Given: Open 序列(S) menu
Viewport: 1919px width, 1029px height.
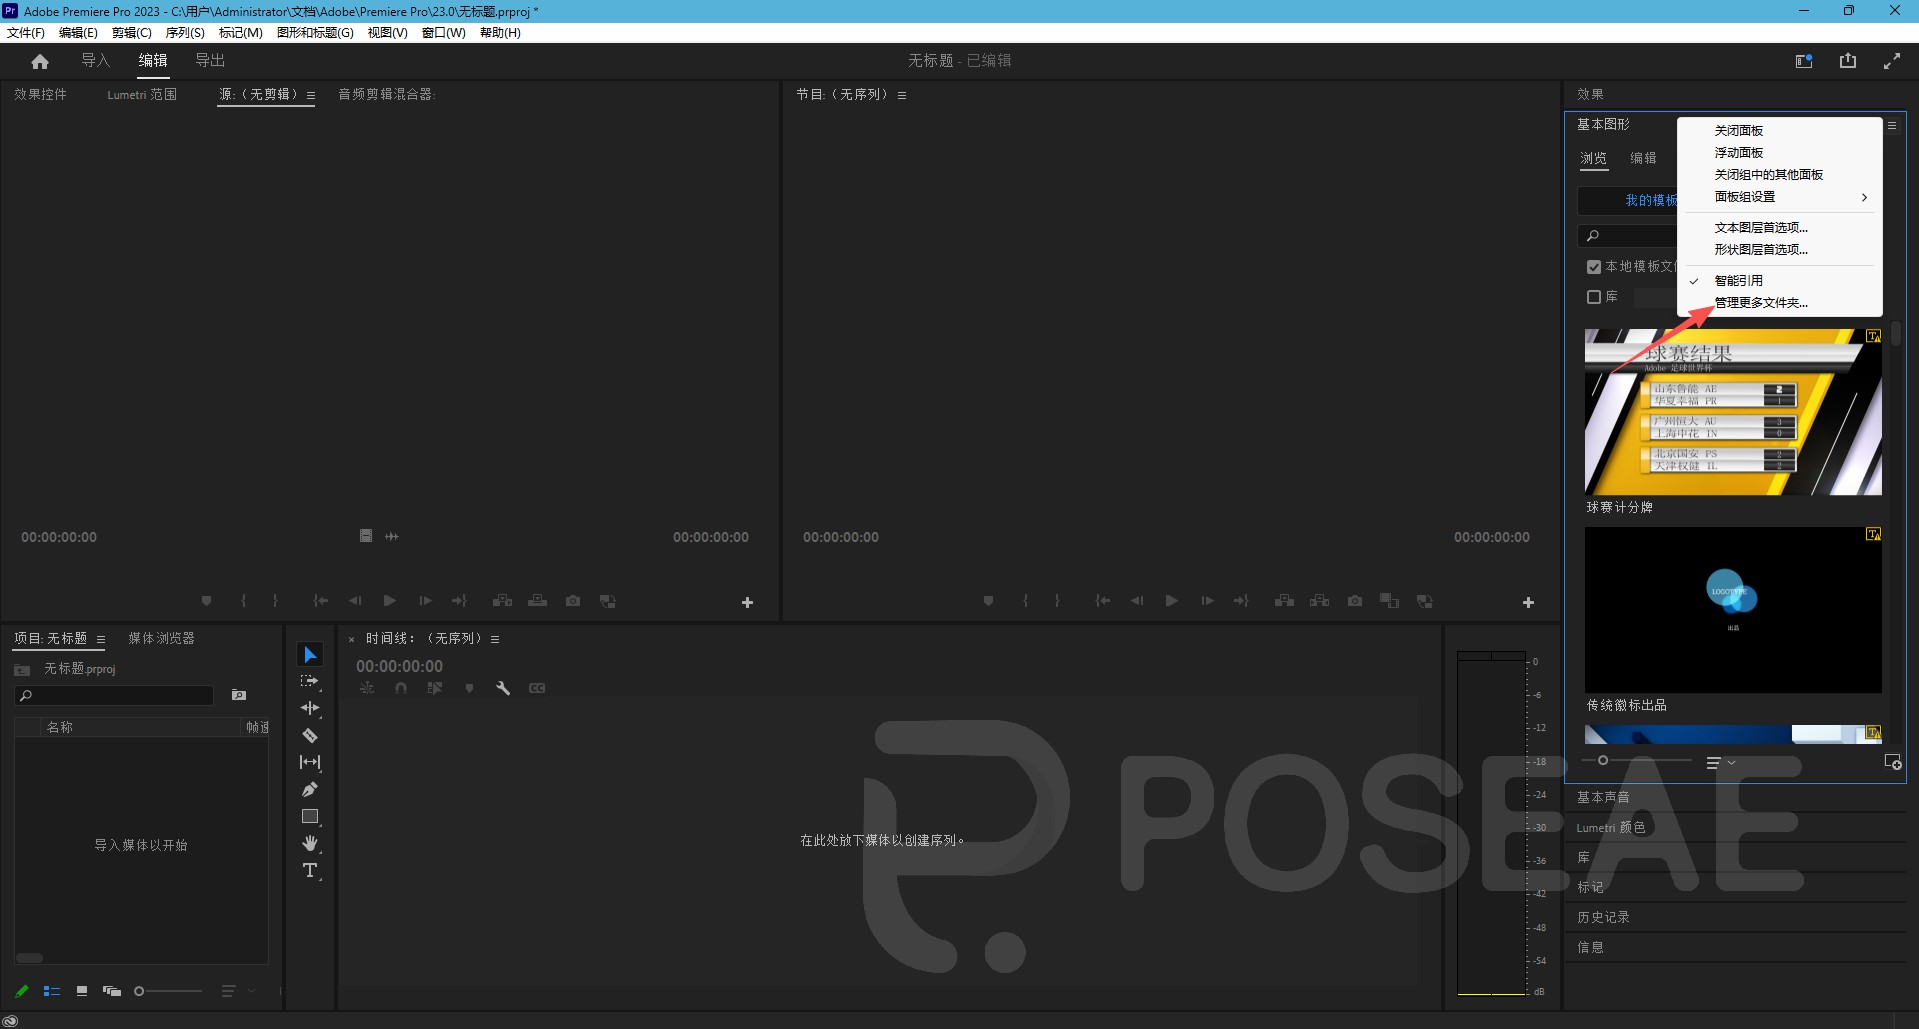Looking at the screenshot, I should pos(185,33).
